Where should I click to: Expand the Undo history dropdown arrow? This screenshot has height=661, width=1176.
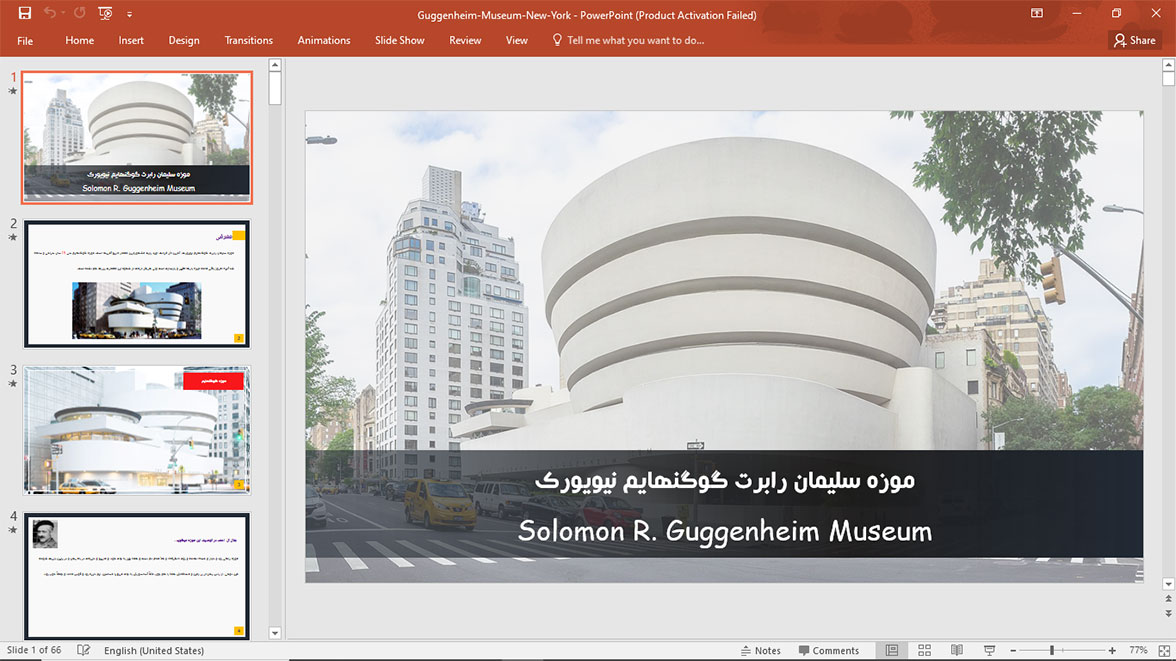63,14
